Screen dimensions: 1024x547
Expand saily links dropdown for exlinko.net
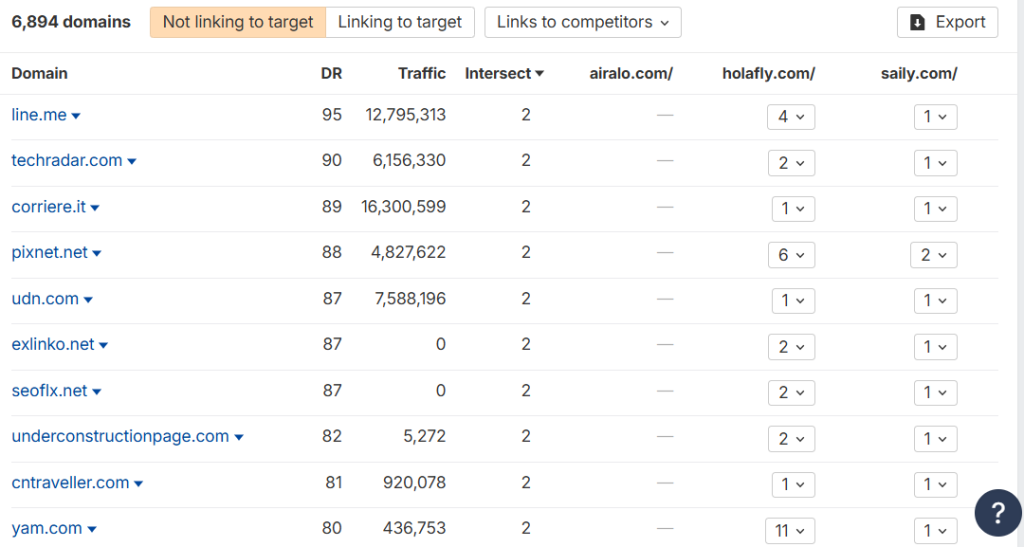(935, 347)
